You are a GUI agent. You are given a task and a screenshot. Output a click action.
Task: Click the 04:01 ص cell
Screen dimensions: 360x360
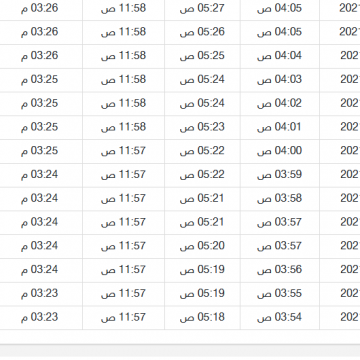[x=280, y=127]
